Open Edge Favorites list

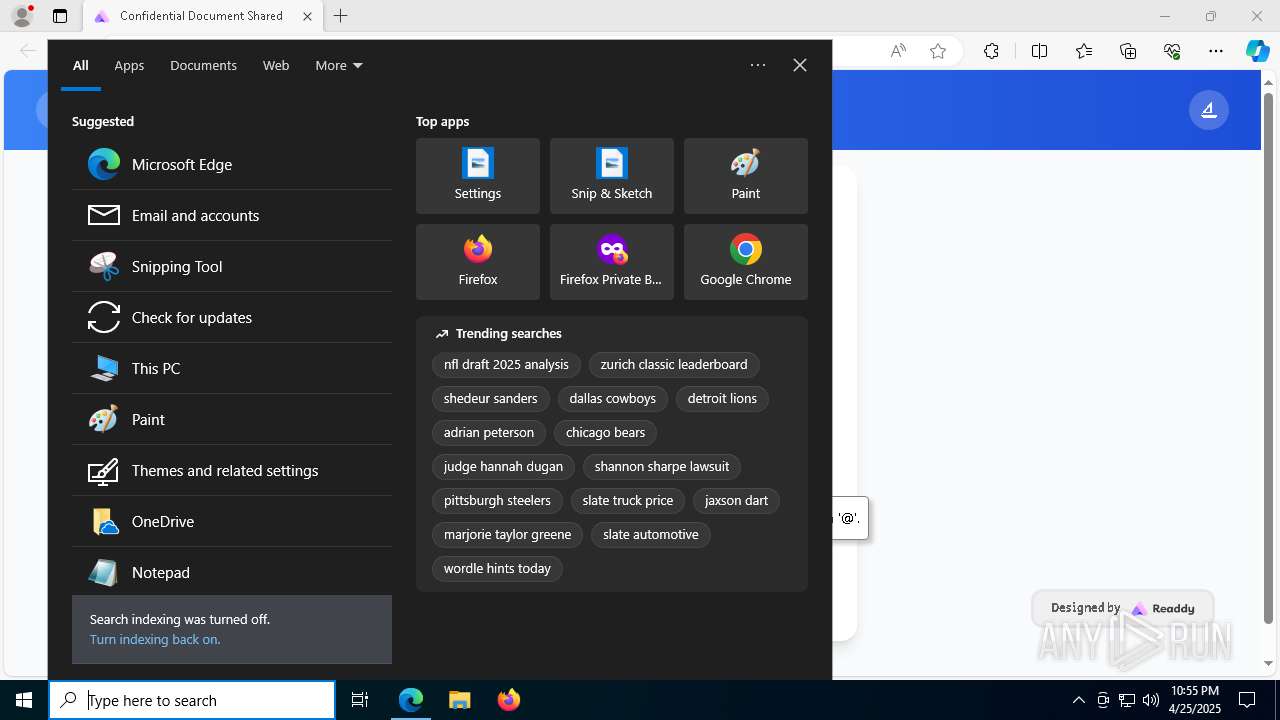(1084, 51)
